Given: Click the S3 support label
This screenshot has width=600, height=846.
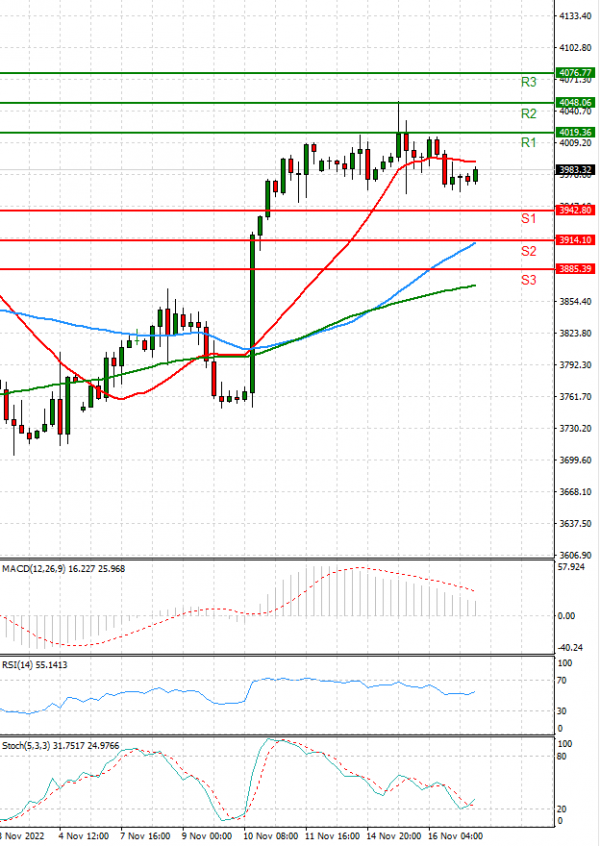Looking at the screenshot, I should [529, 280].
